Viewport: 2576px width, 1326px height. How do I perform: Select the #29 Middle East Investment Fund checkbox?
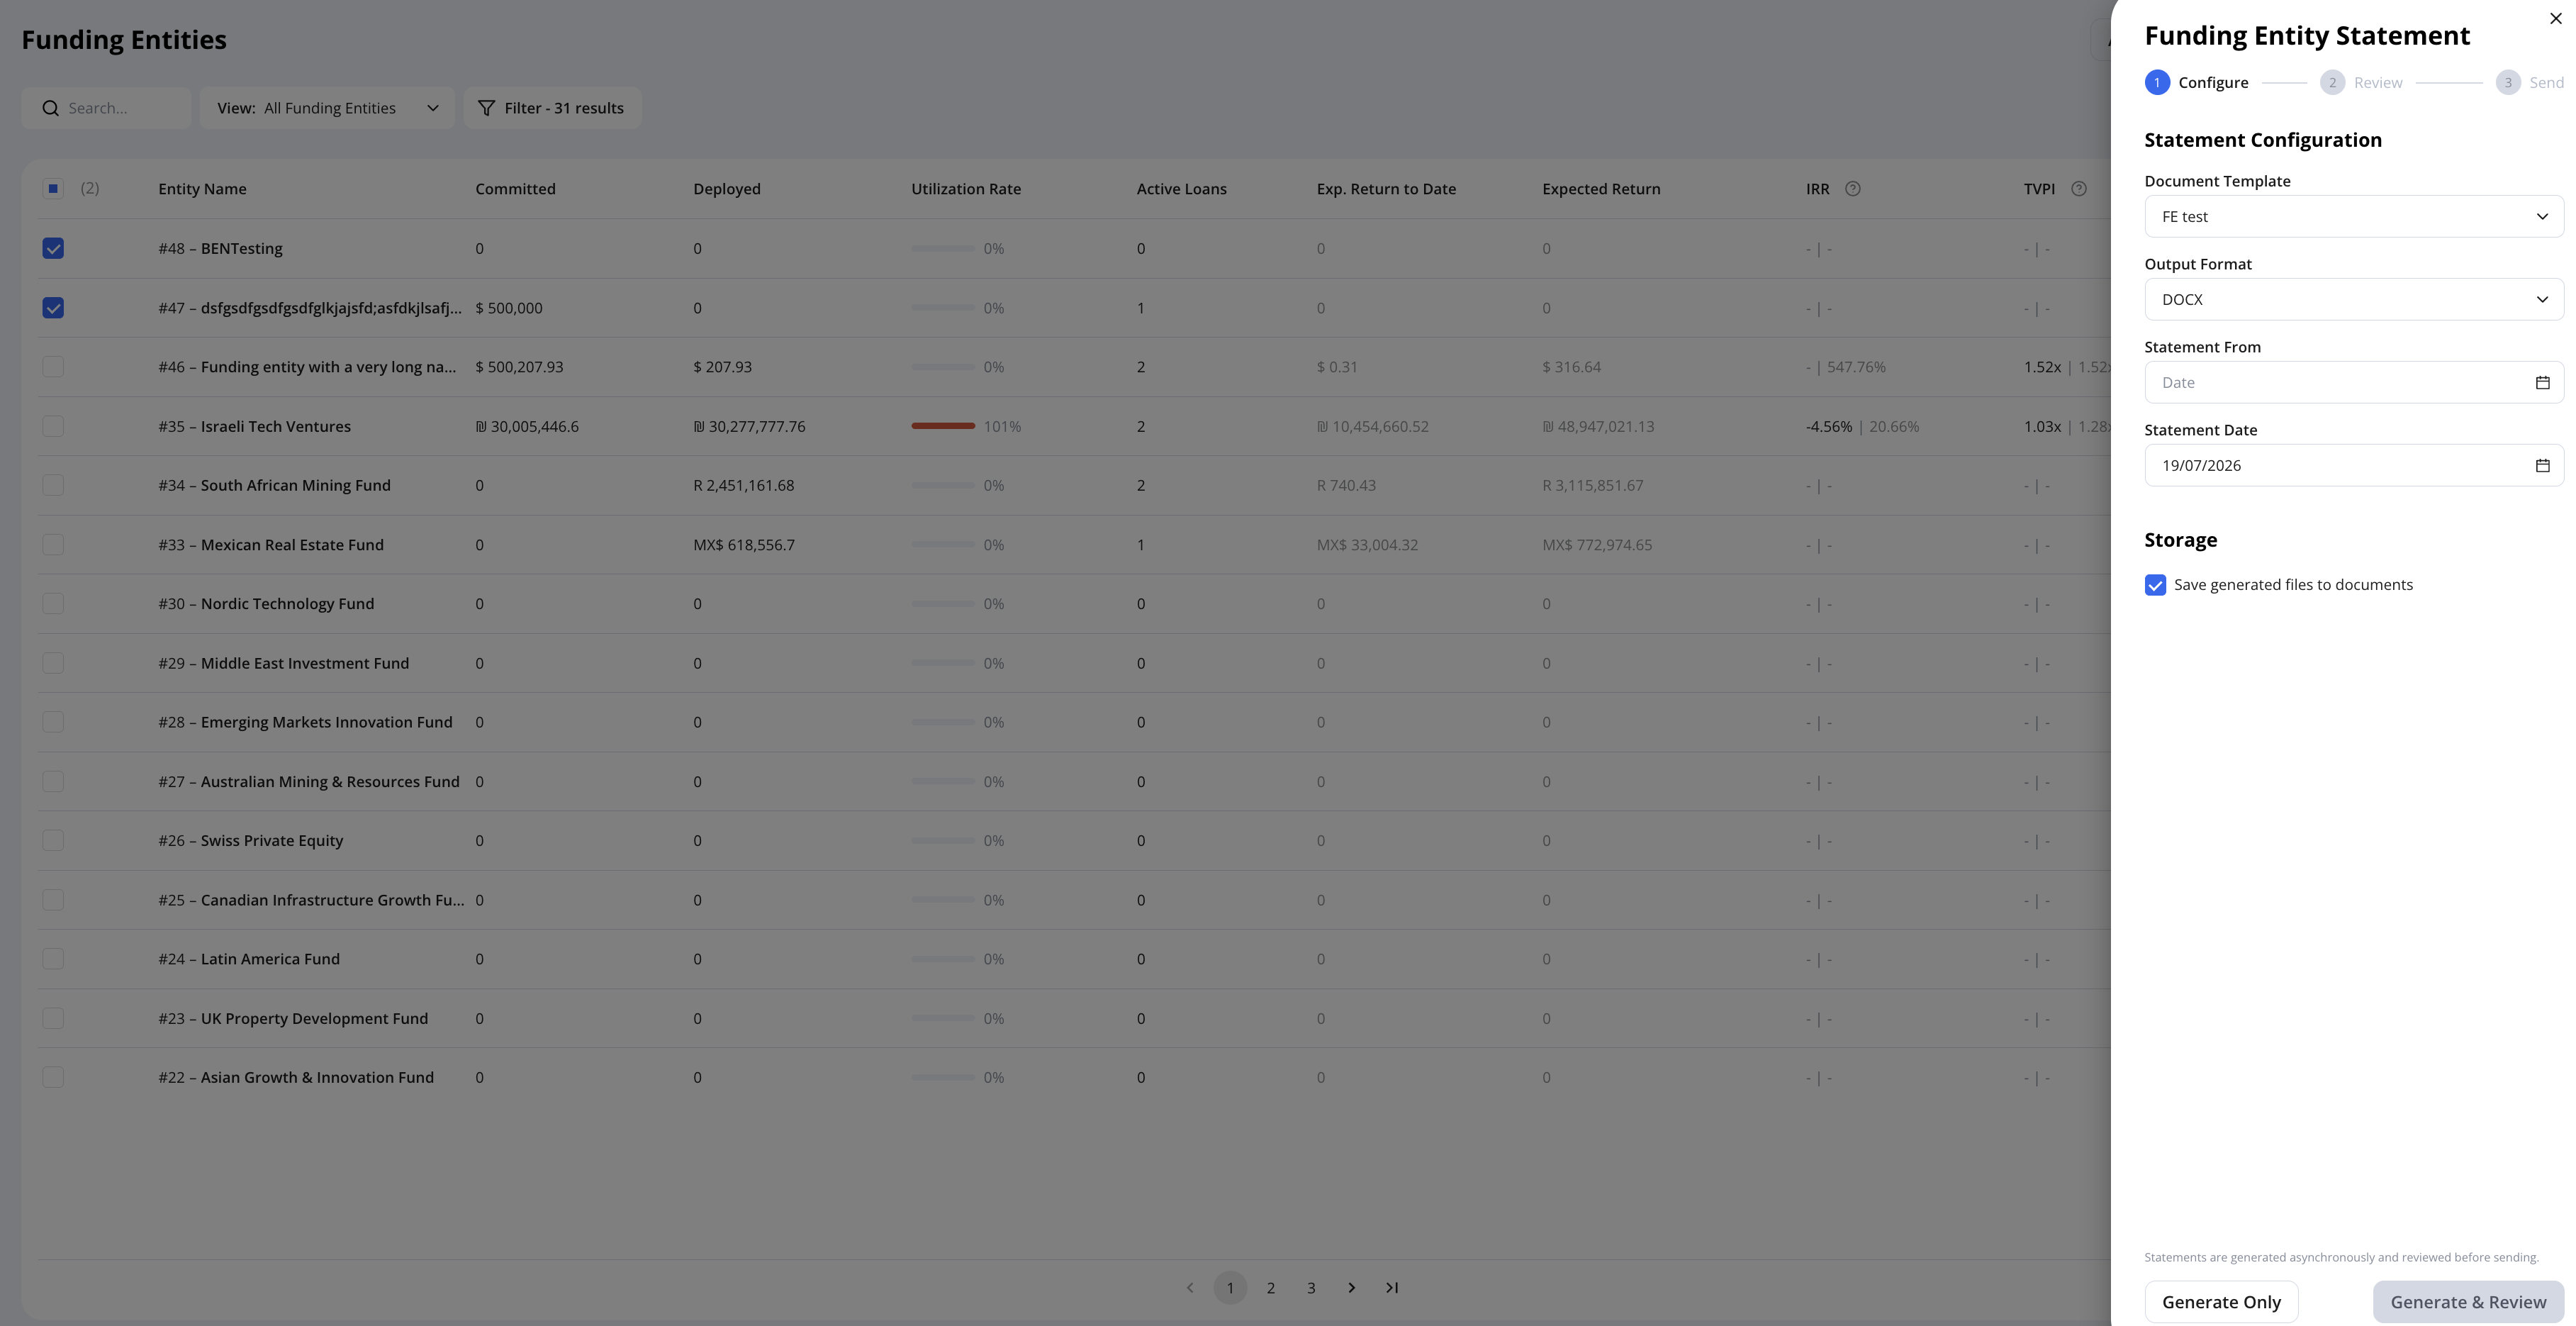coord(53,663)
